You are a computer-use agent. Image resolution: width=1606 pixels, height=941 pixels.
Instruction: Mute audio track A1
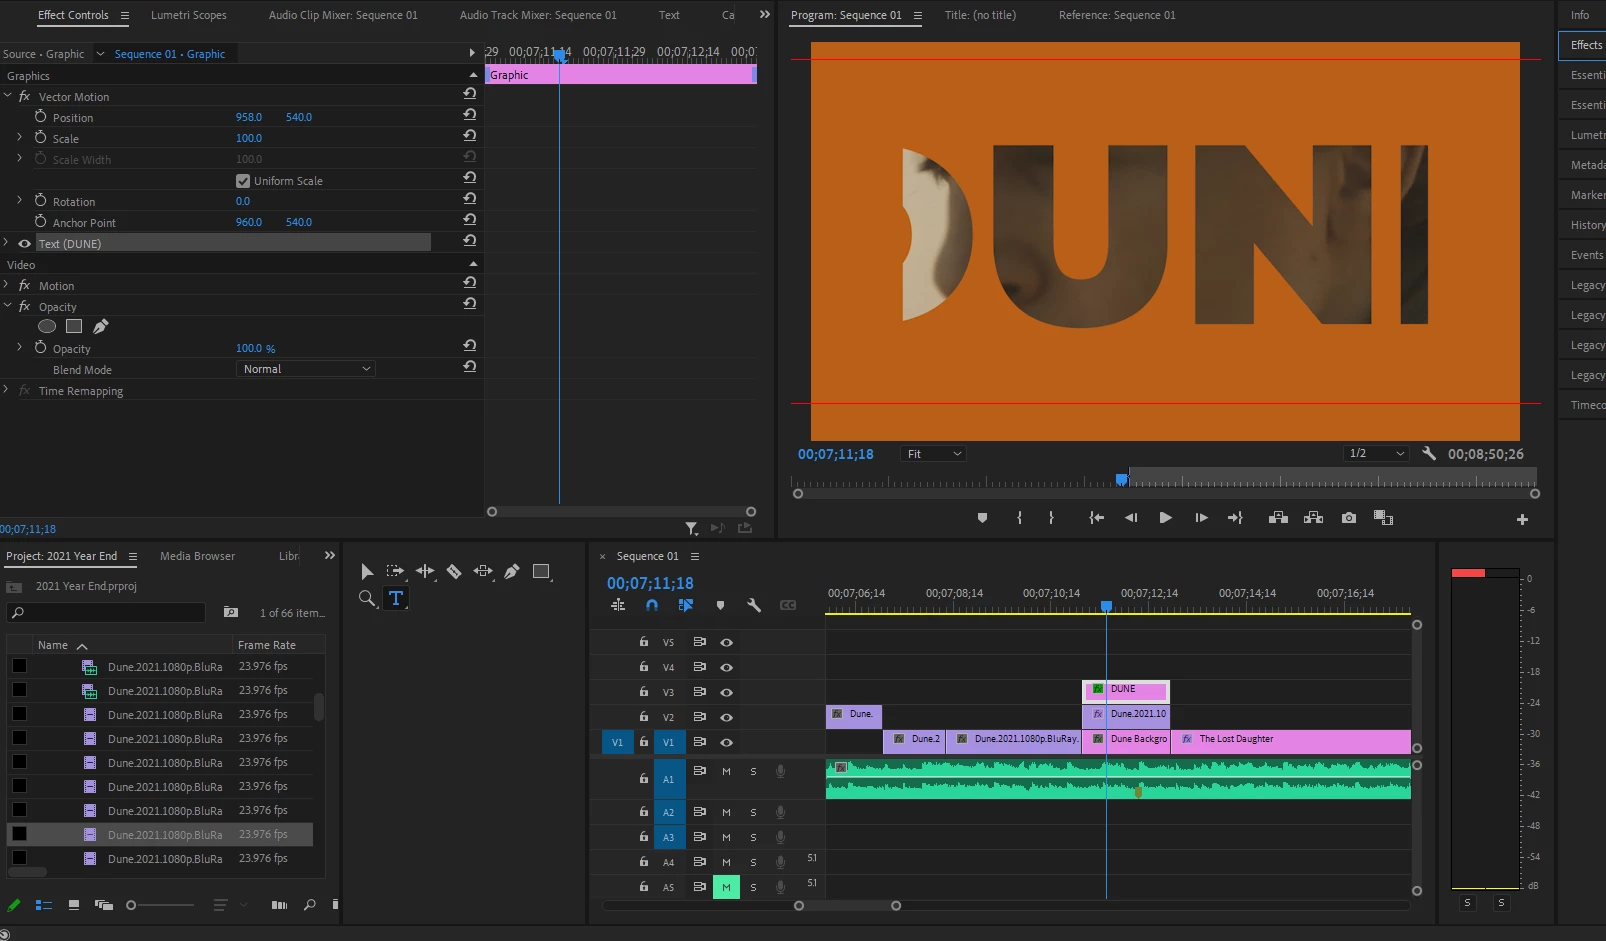pos(726,771)
